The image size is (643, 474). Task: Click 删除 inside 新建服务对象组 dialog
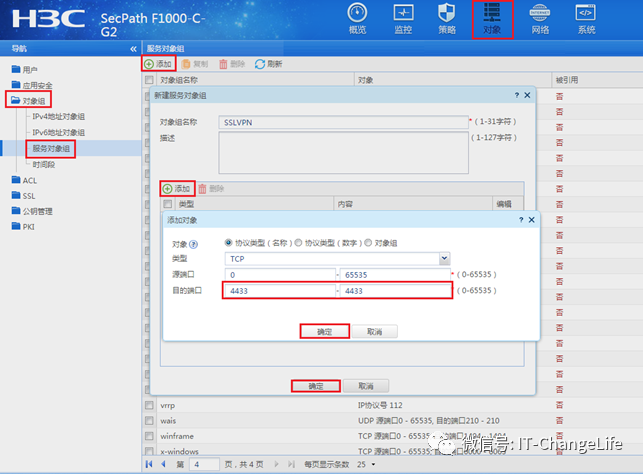(x=211, y=189)
